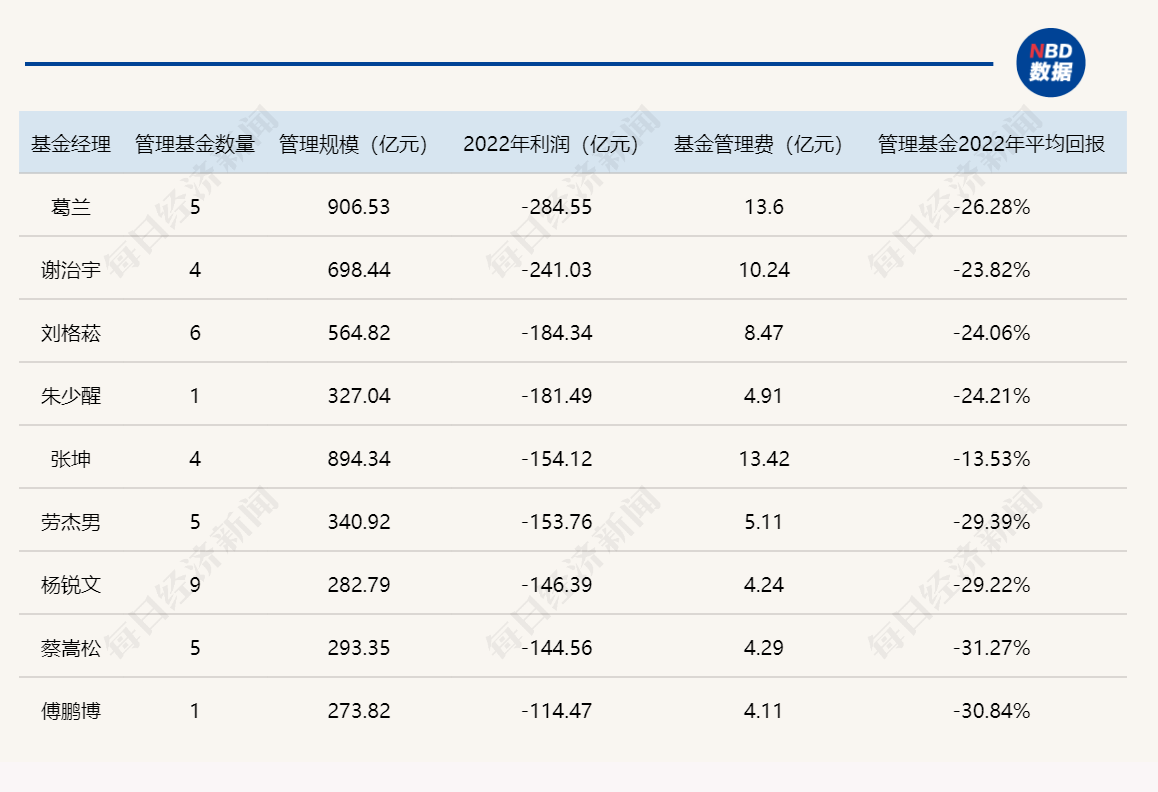Select the 刘格菘 row name
The width and height of the screenshot is (1158, 792).
click(x=71, y=333)
